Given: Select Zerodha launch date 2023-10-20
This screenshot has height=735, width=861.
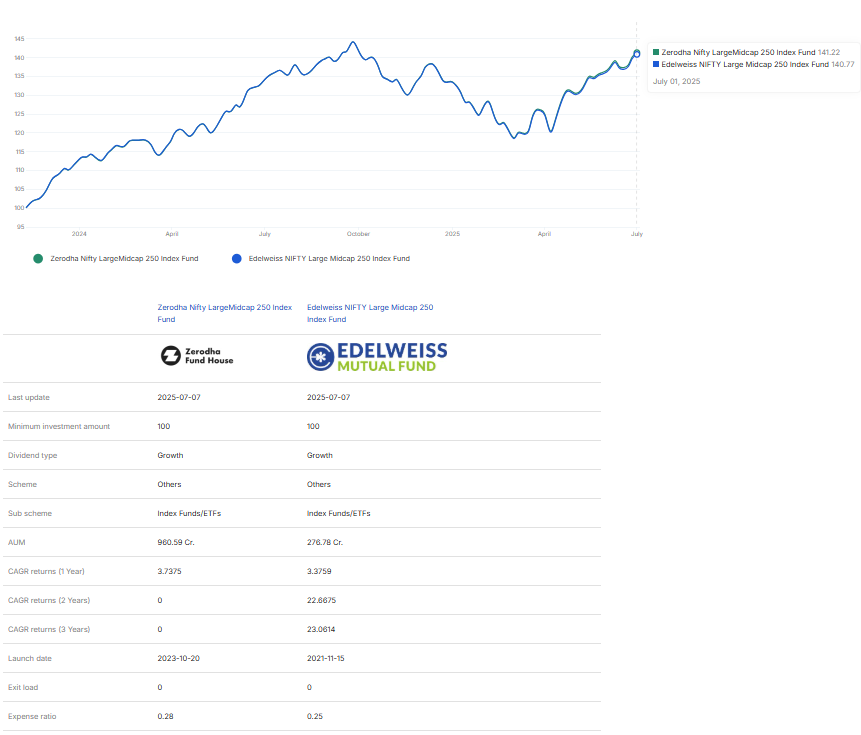Looking at the screenshot, I should 178,659.
